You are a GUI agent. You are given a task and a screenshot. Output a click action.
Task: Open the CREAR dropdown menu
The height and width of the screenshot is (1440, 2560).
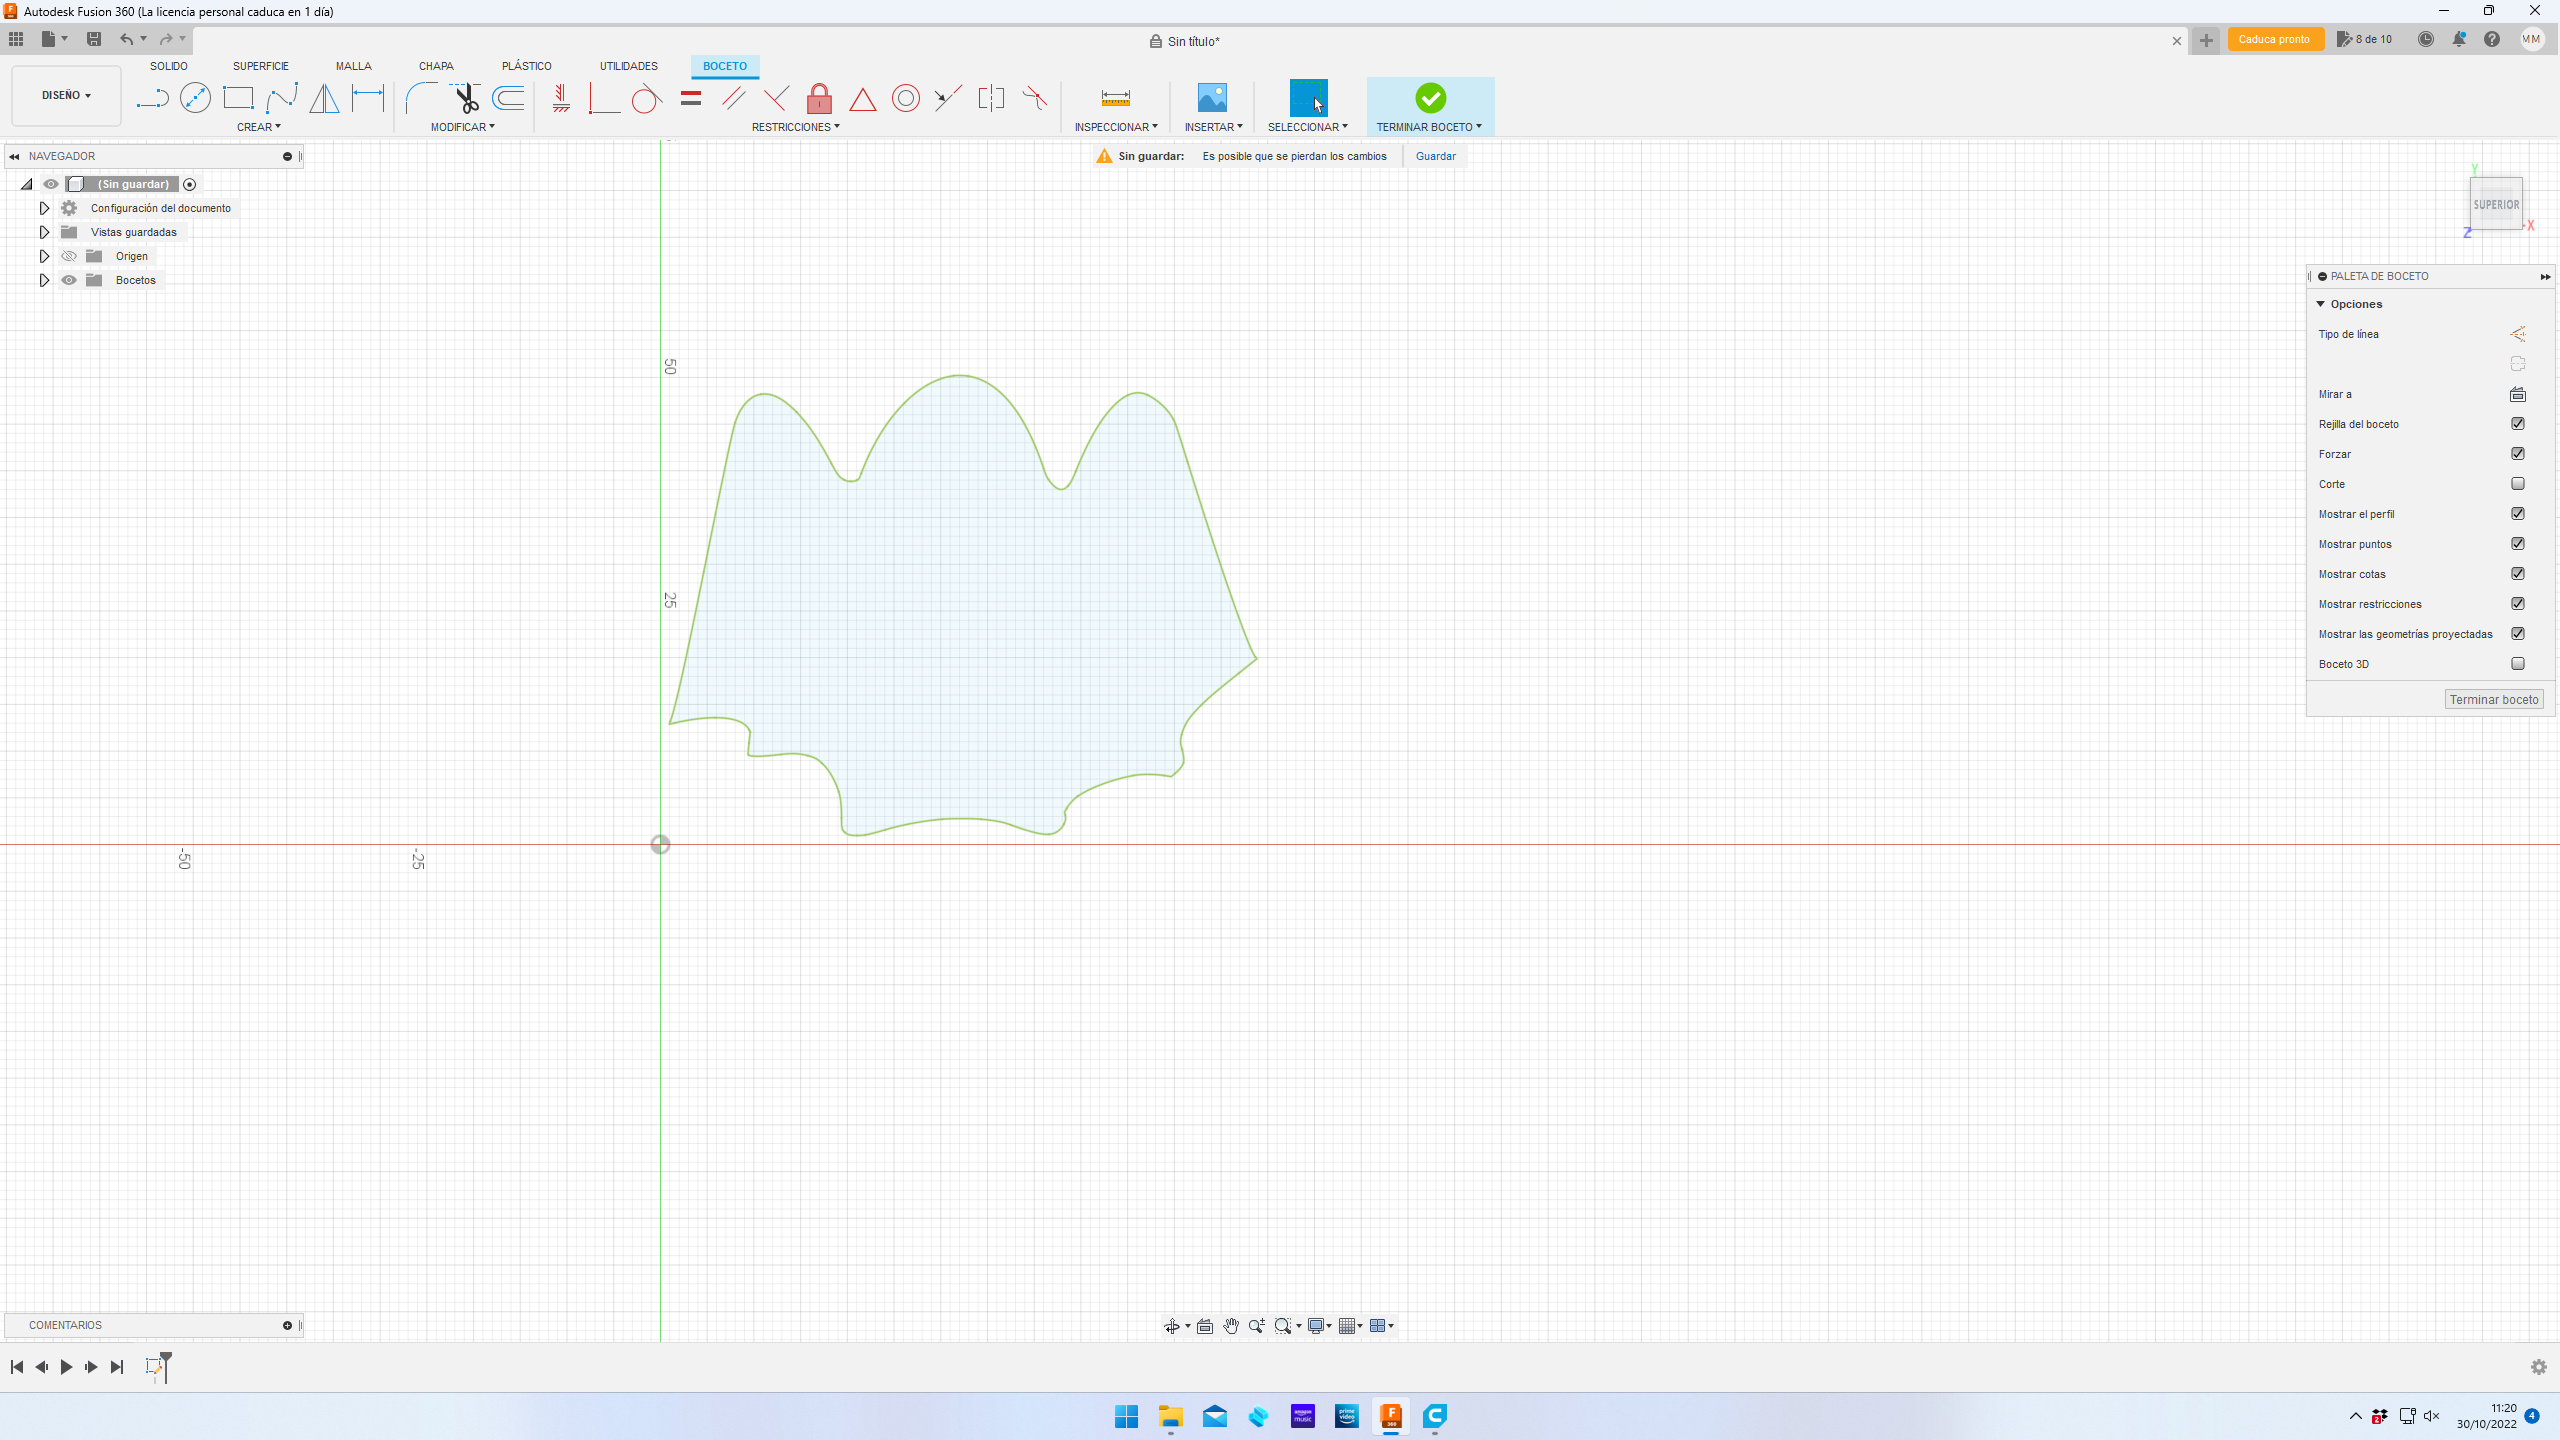[258, 127]
